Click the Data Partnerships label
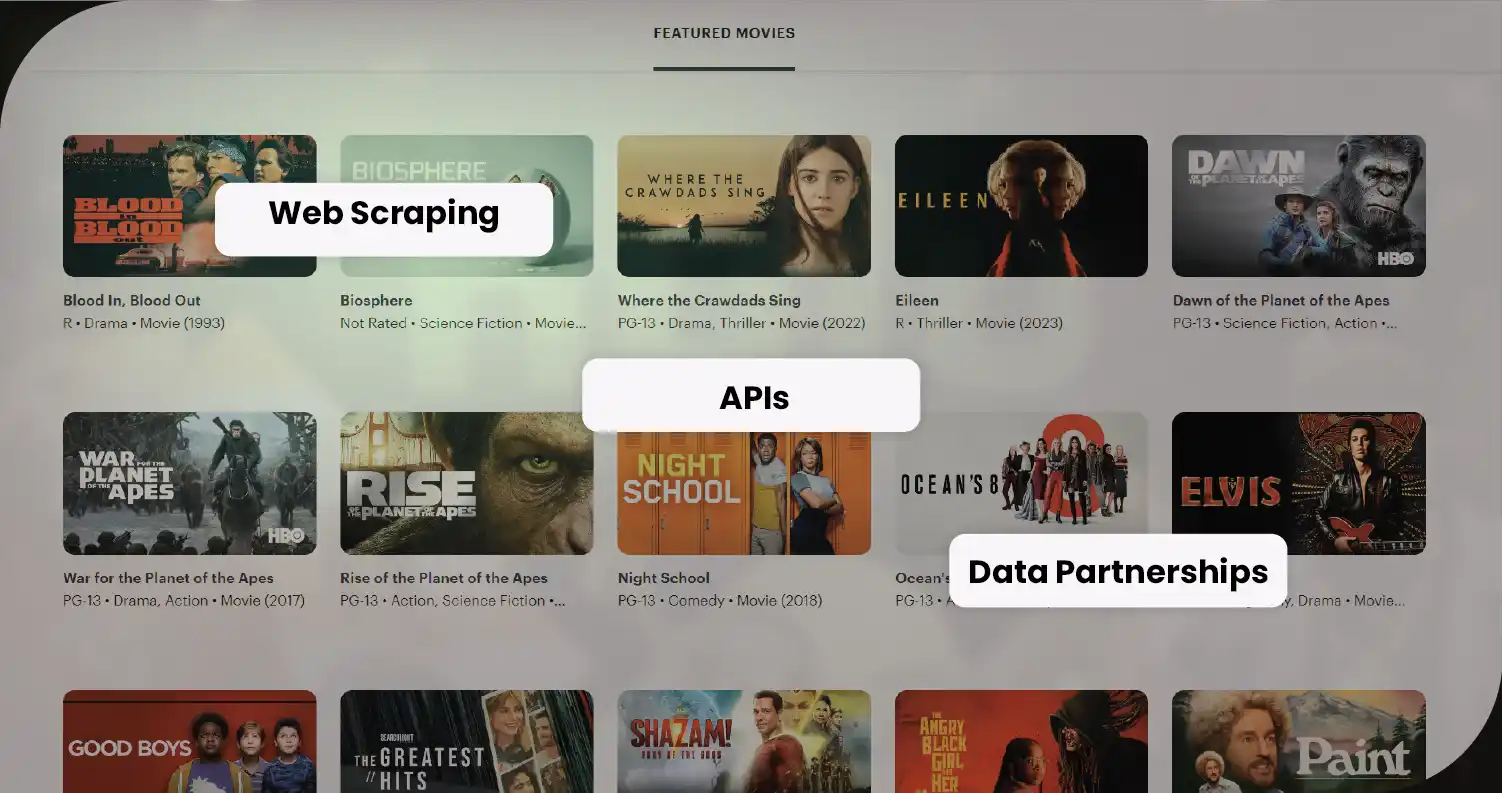Image resolution: width=1503 pixels, height=793 pixels. [1117, 572]
